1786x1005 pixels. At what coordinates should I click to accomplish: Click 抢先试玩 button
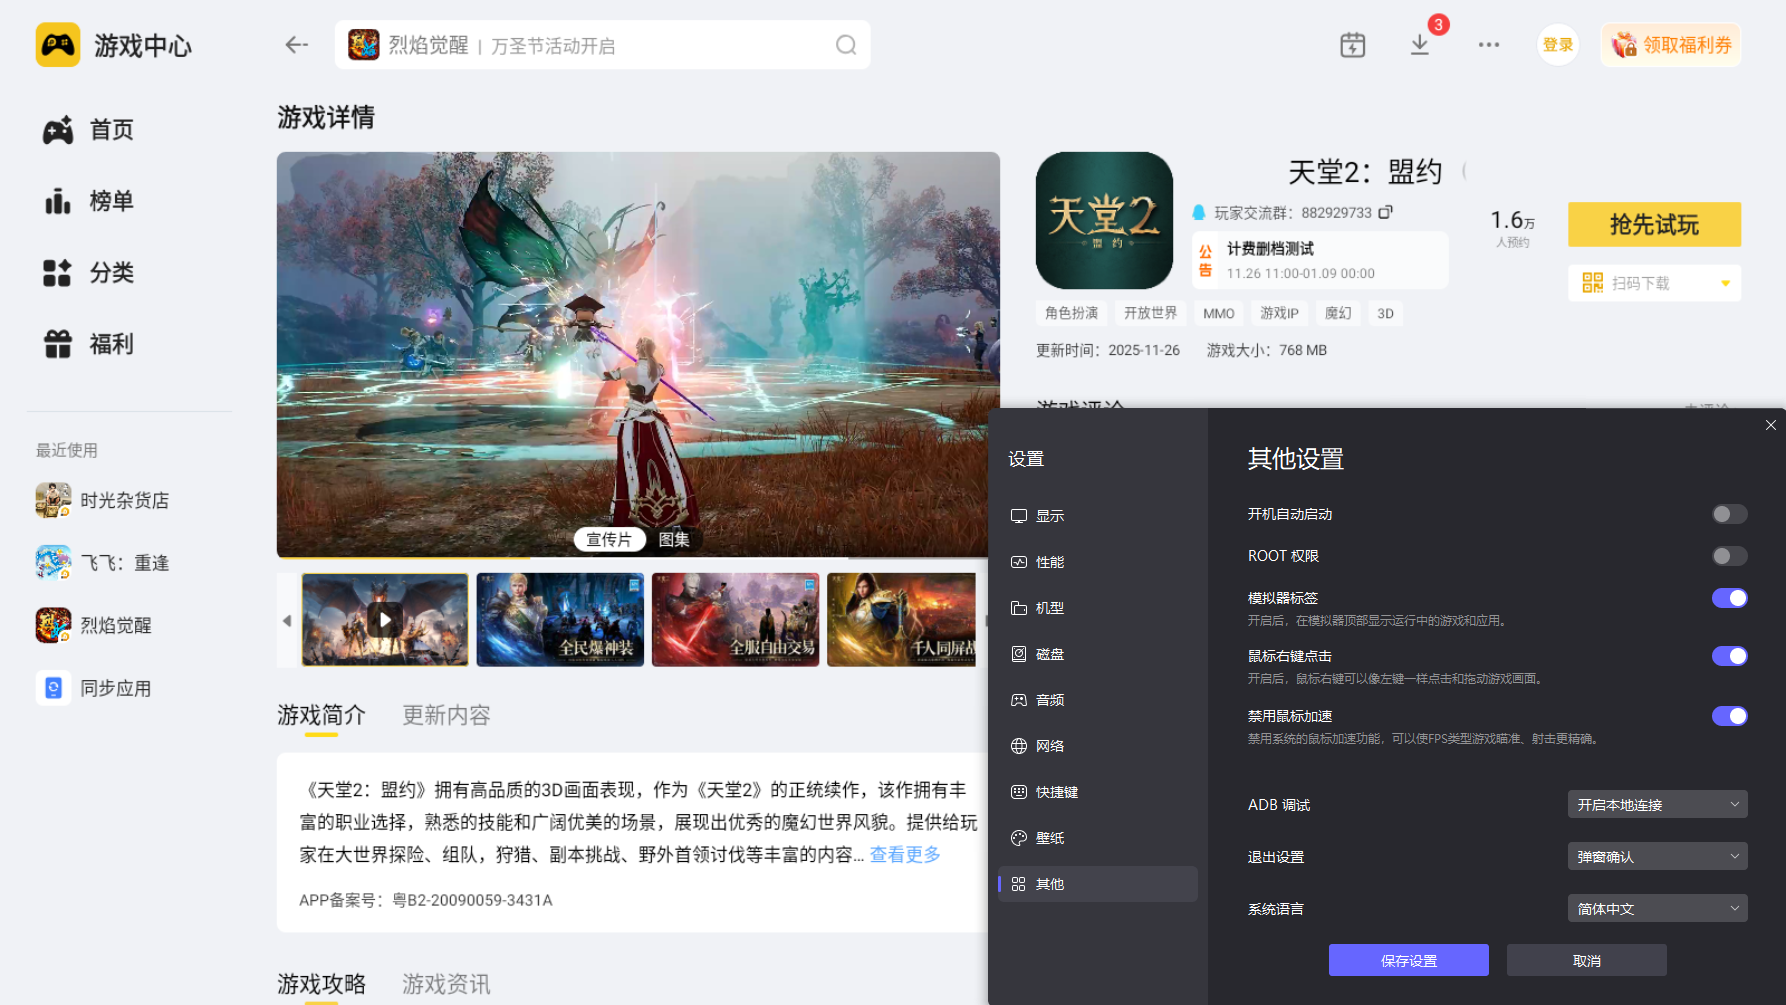[1654, 225]
